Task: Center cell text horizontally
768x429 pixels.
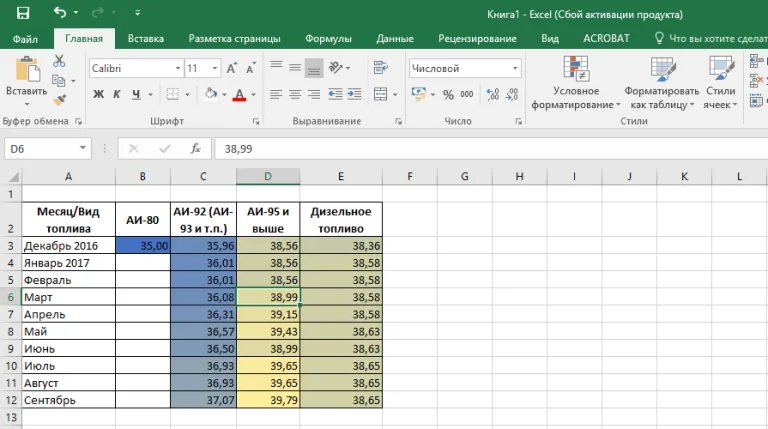Action: pyautogui.click(x=295, y=94)
